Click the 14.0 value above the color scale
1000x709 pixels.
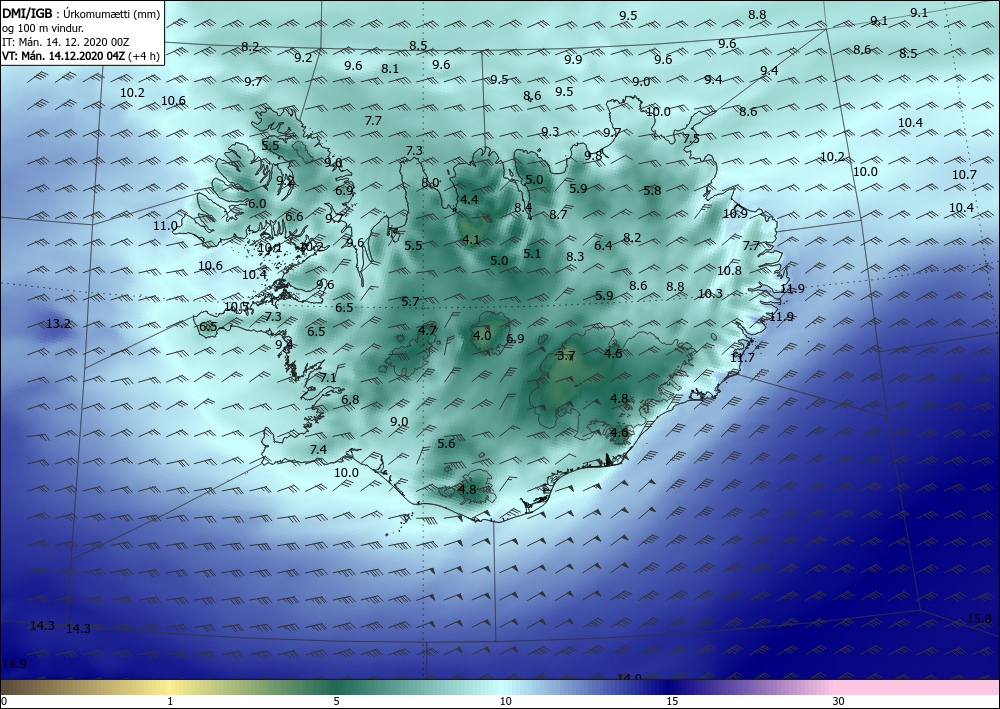tap(629, 677)
